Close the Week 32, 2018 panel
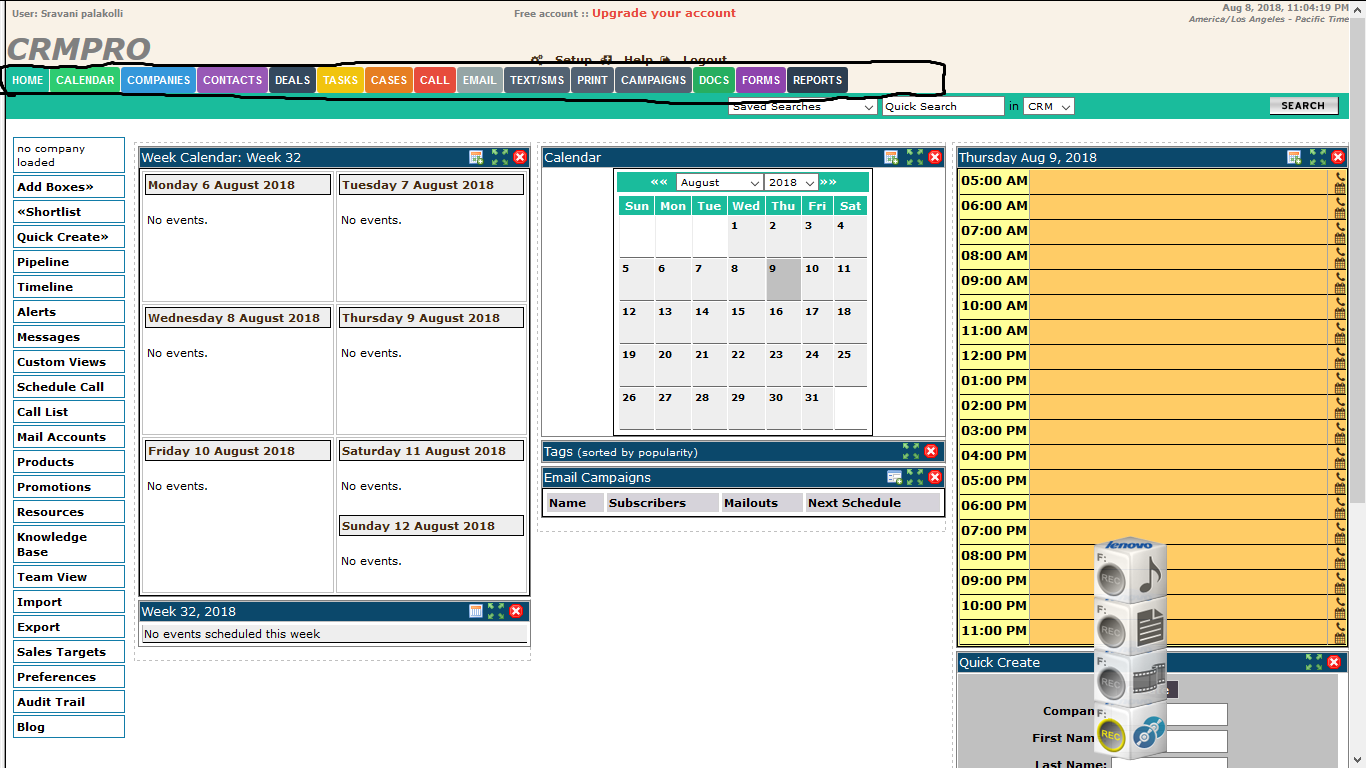Viewport: 1366px width, 768px height. point(516,611)
